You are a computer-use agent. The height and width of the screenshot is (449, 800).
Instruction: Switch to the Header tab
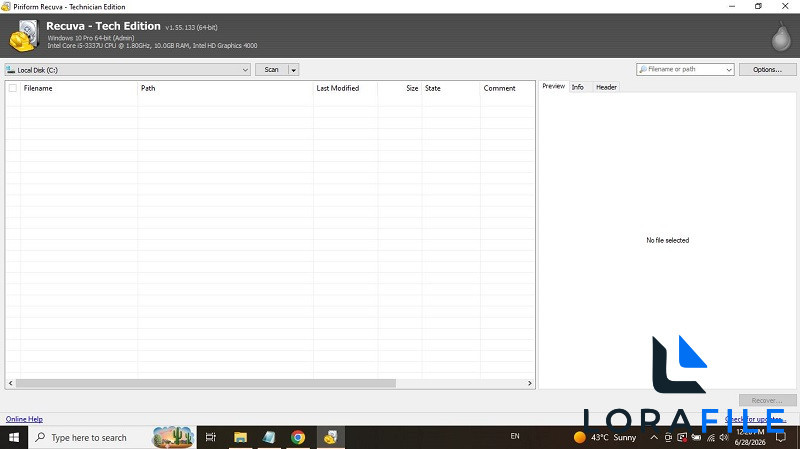pos(606,87)
